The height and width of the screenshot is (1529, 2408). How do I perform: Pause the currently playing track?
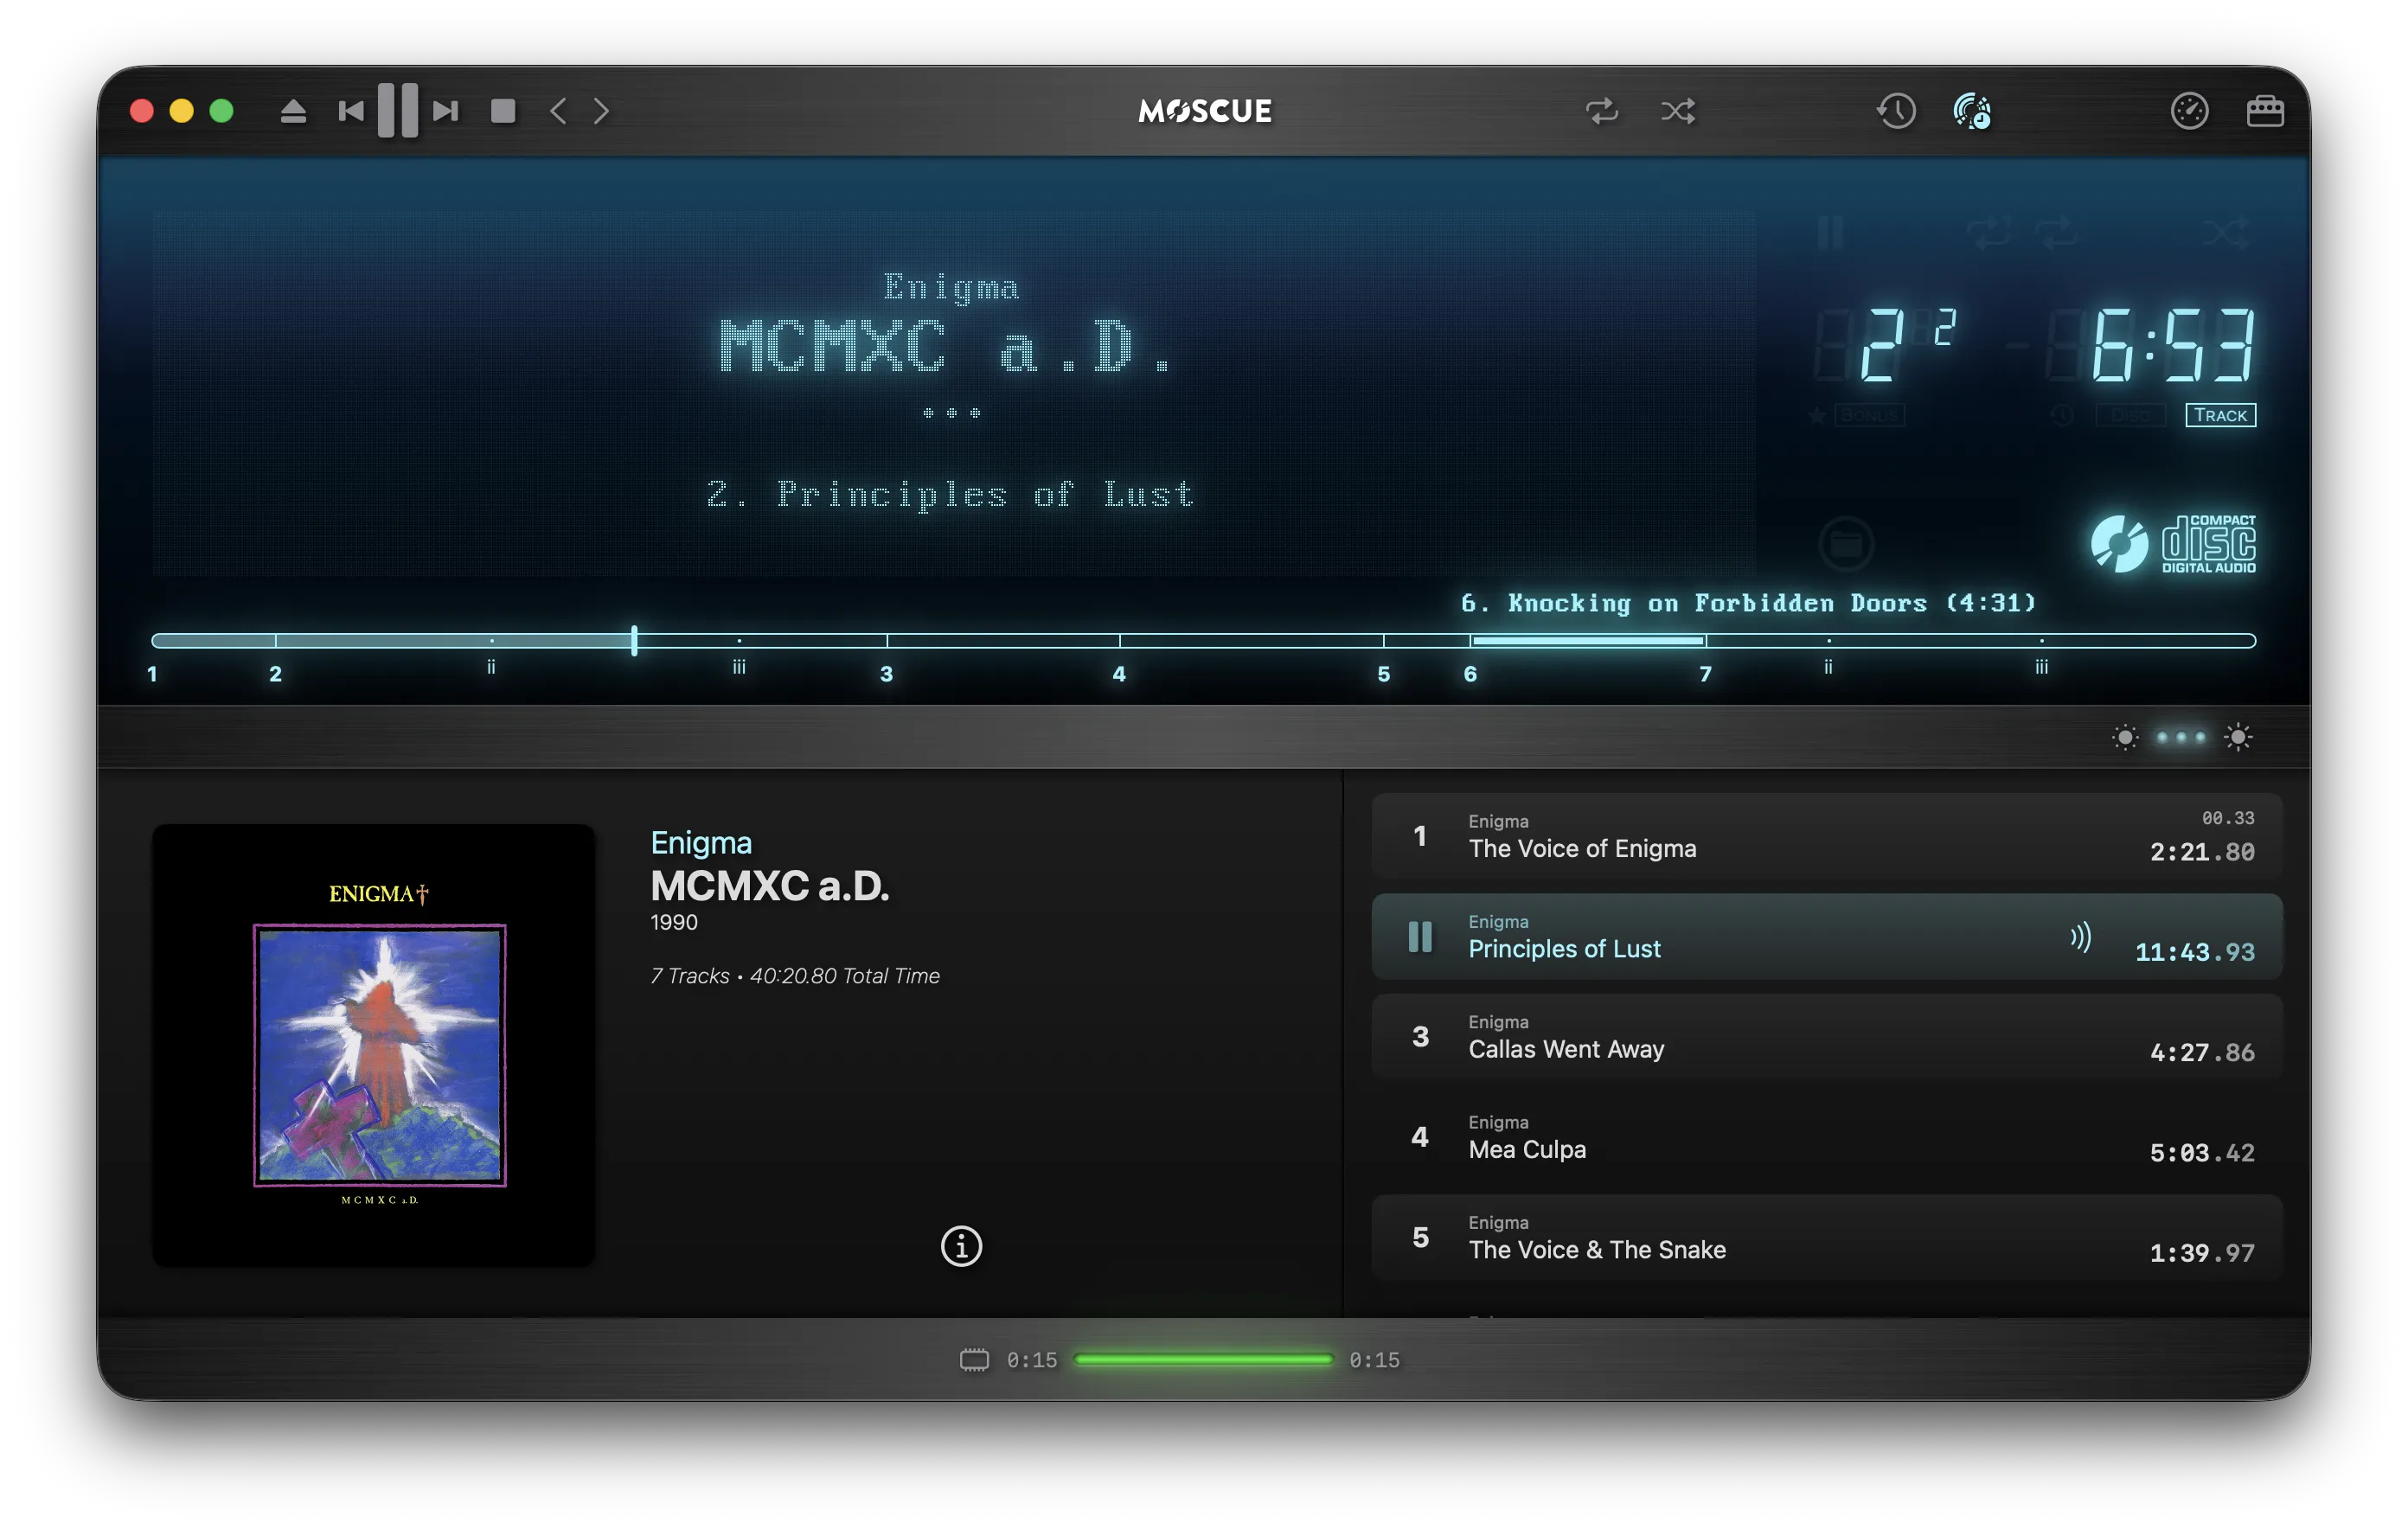coord(397,111)
